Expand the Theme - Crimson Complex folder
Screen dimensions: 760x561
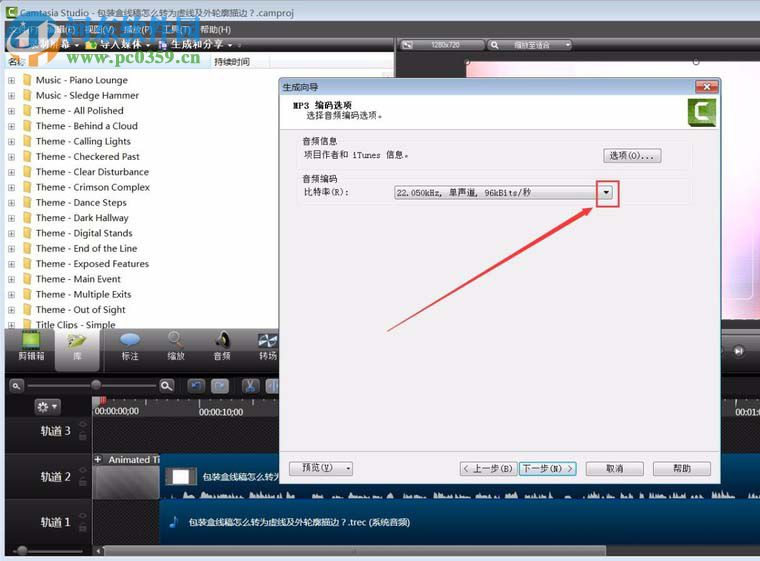pyautogui.click(x=11, y=187)
